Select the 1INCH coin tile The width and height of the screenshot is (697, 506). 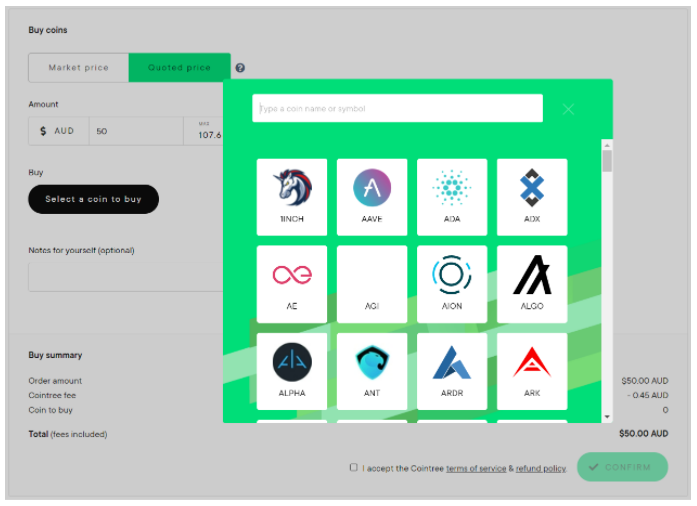coord(292,197)
